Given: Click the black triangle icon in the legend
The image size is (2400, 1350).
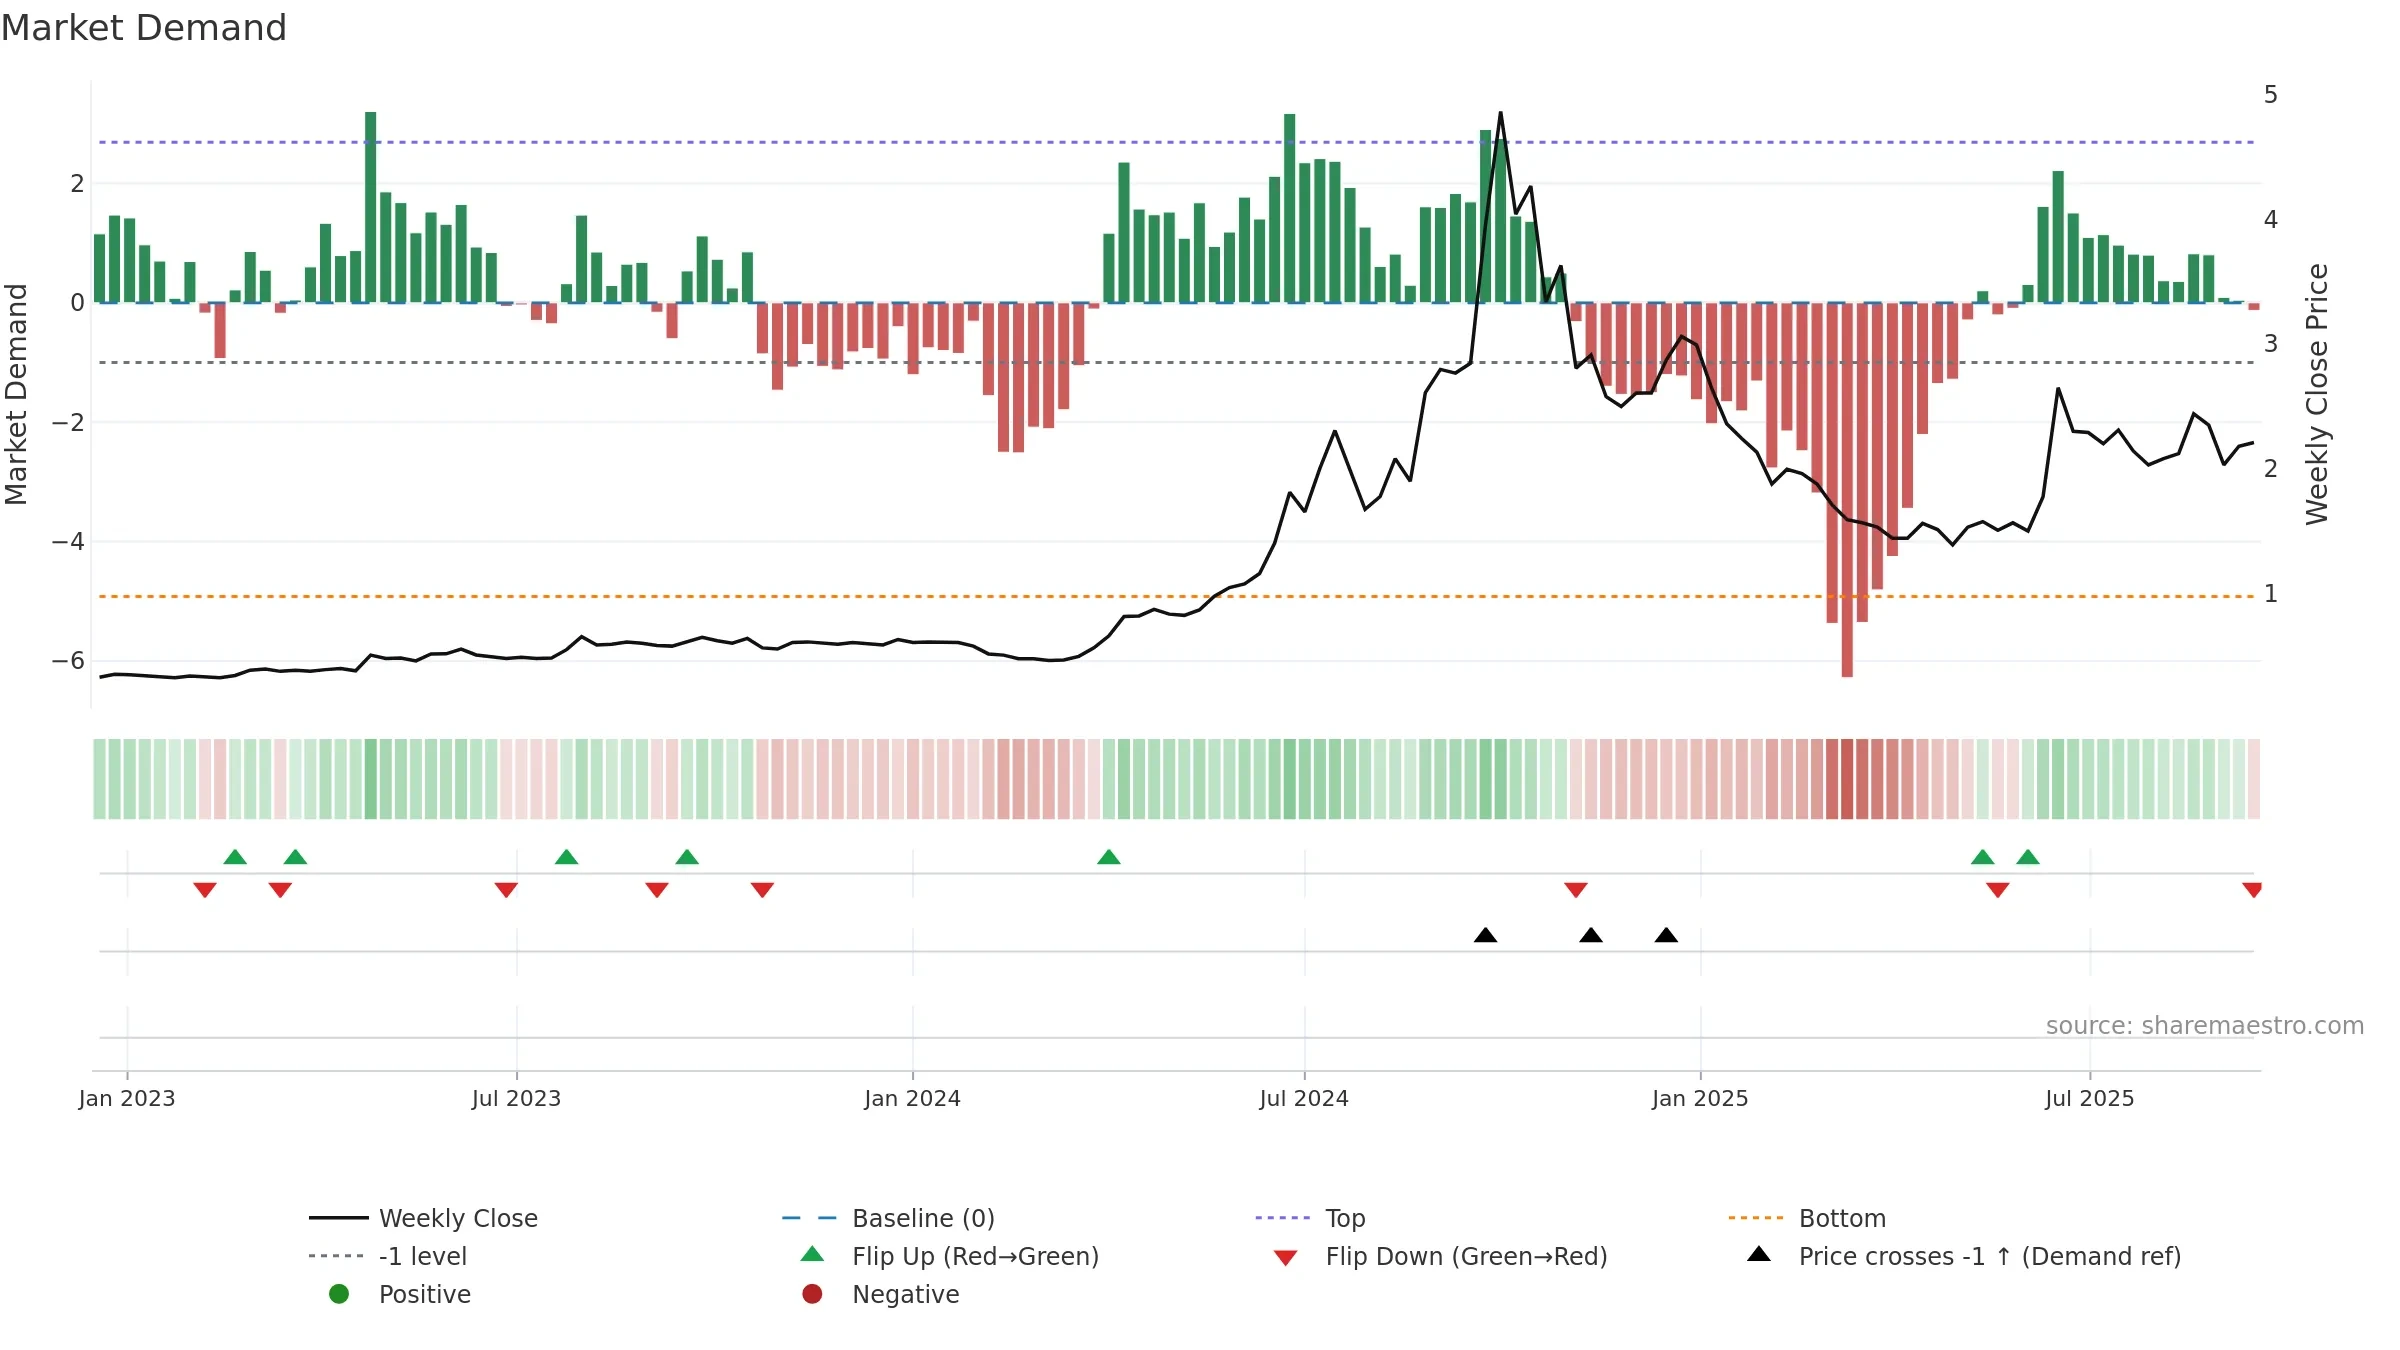Looking at the screenshot, I should (1759, 1254).
